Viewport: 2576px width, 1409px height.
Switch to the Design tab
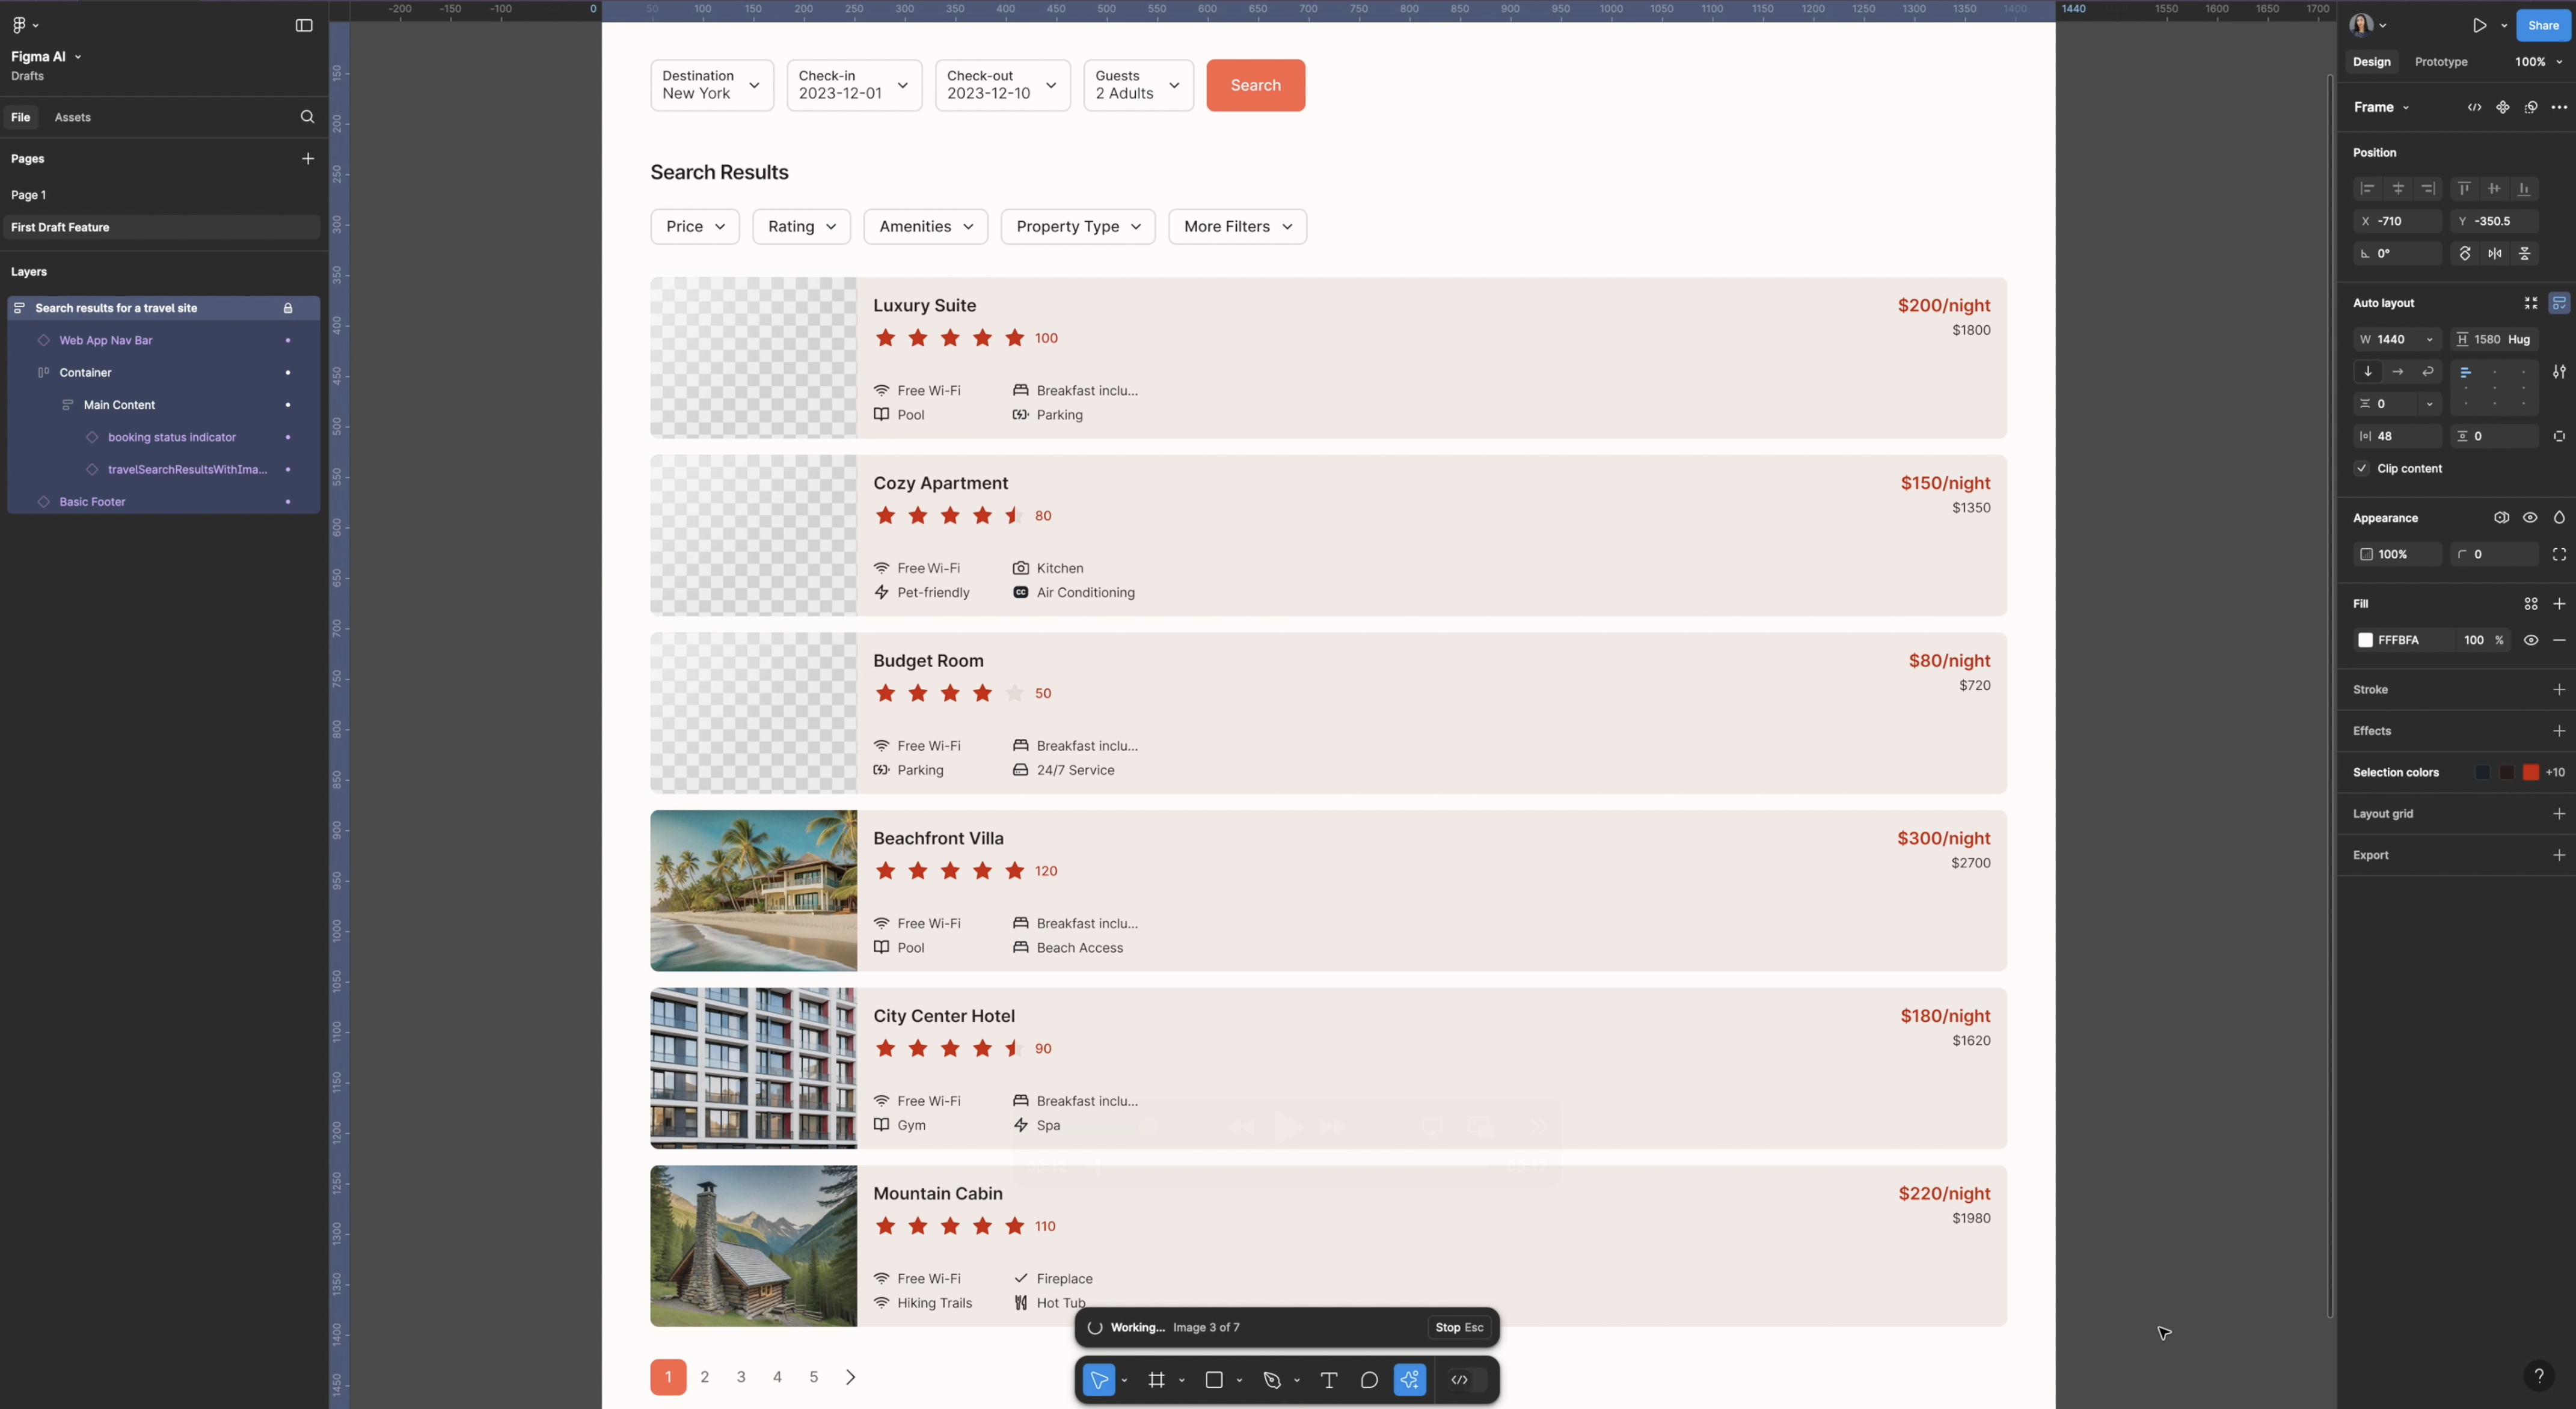[x=2371, y=61]
